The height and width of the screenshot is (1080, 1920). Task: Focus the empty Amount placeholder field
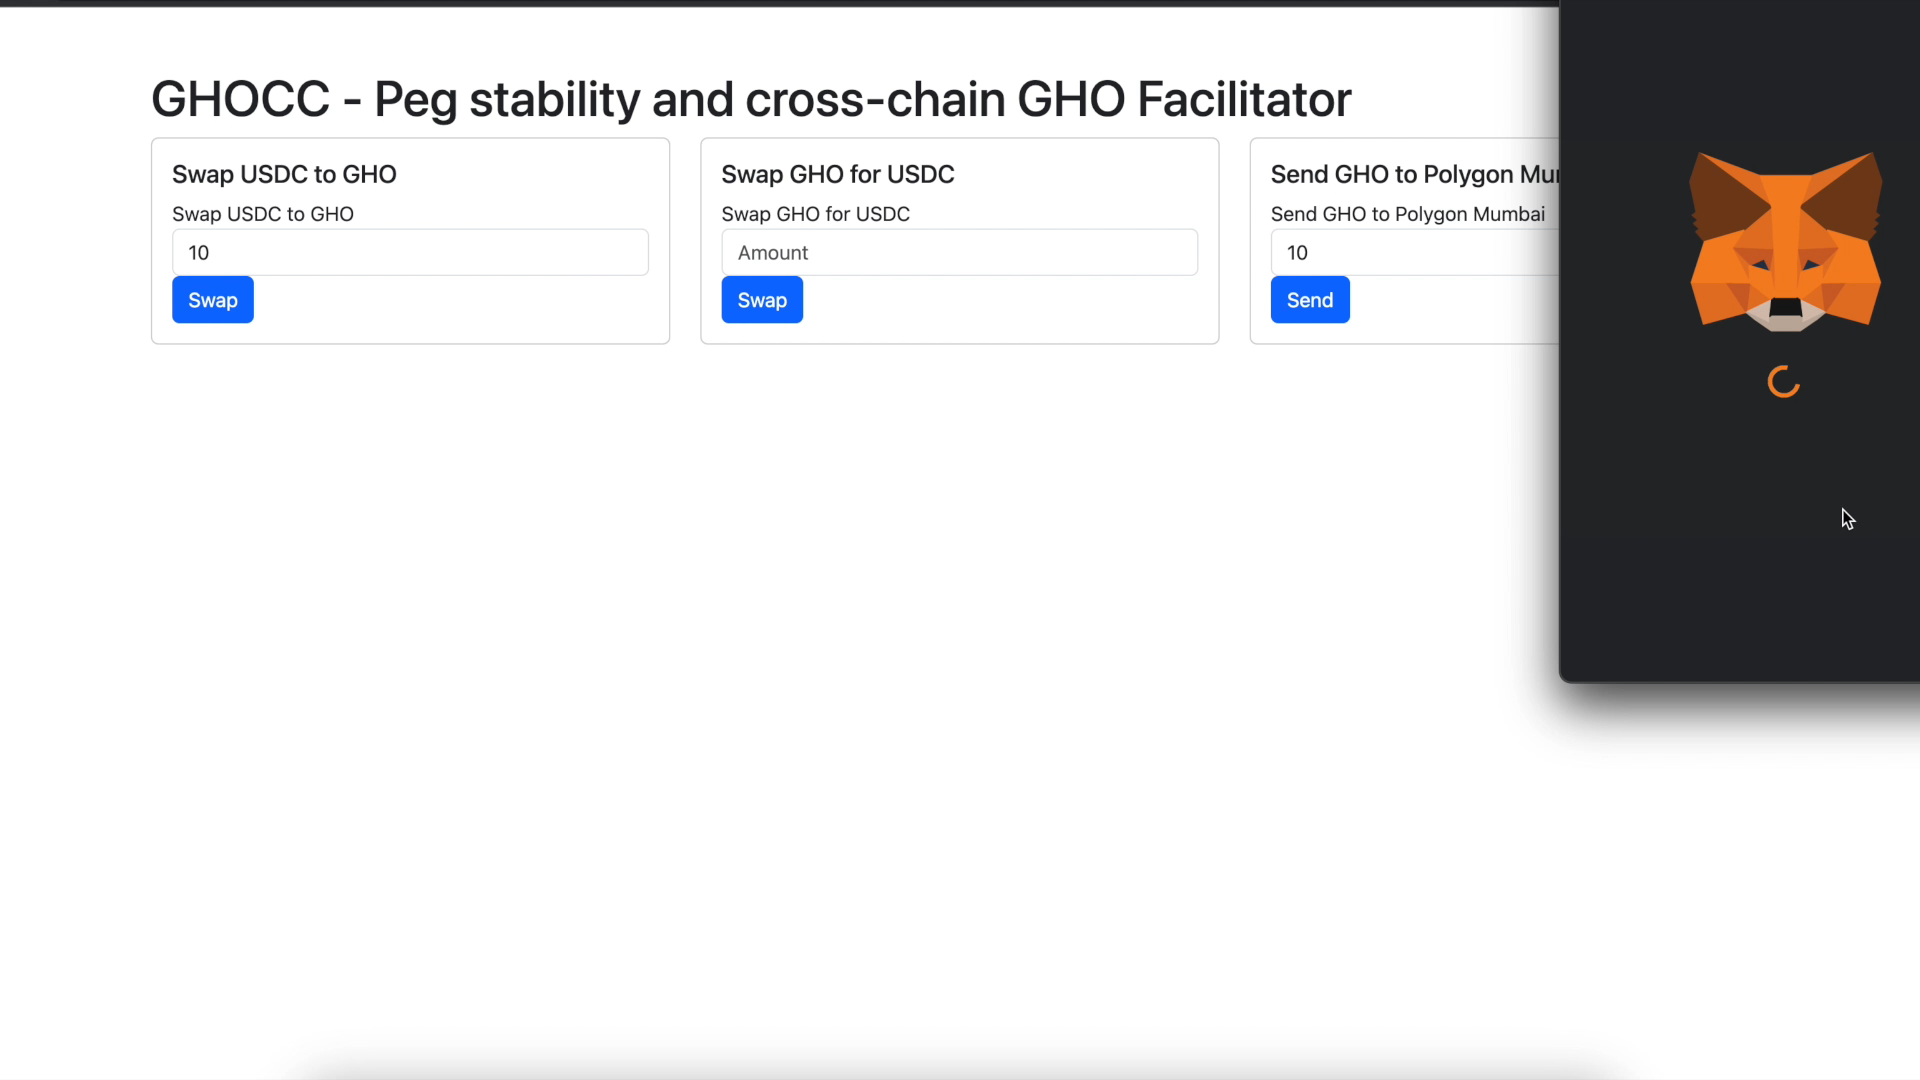[960, 252]
